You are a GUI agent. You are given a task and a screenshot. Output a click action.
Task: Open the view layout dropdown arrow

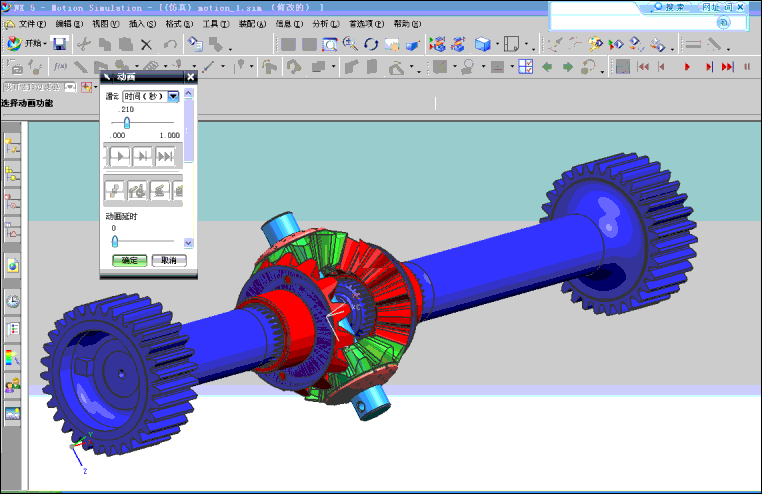[x=527, y=45]
